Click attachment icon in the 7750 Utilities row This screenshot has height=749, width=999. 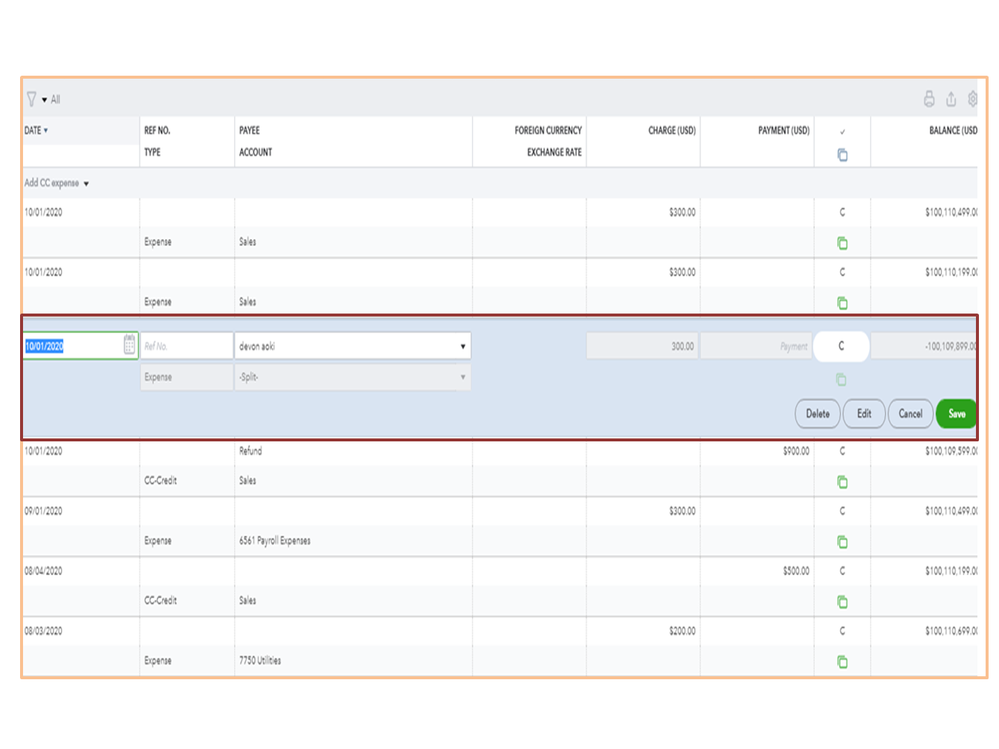[x=842, y=662]
